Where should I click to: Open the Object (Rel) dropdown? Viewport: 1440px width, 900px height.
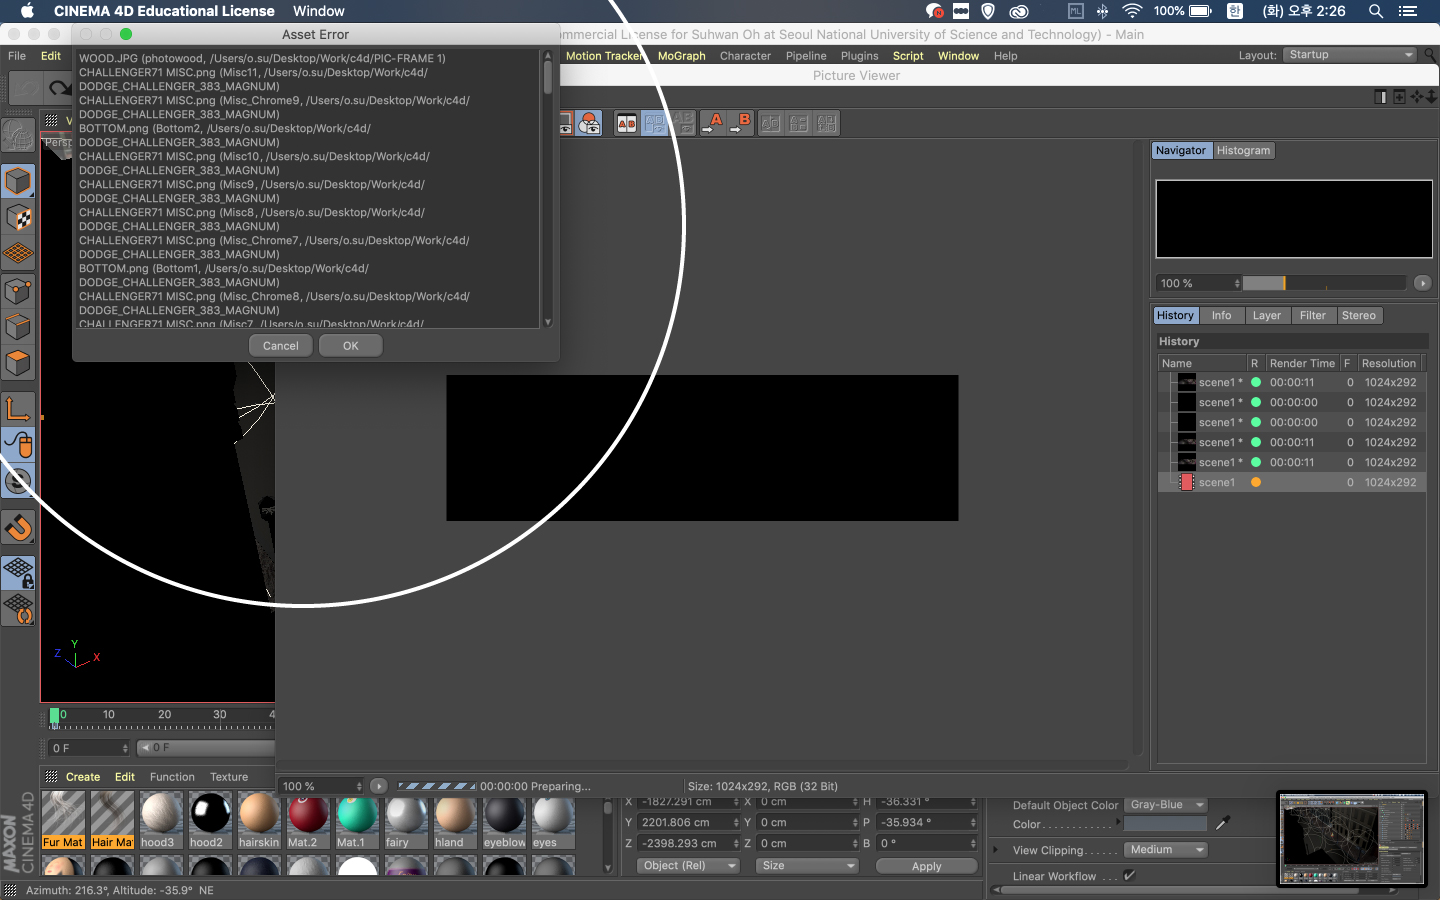coord(688,866)
